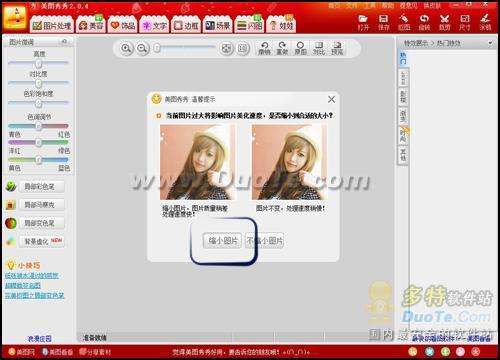Open the 边框 tab
The height and width of the screenshot is (360, 500).
click(186, 25)
